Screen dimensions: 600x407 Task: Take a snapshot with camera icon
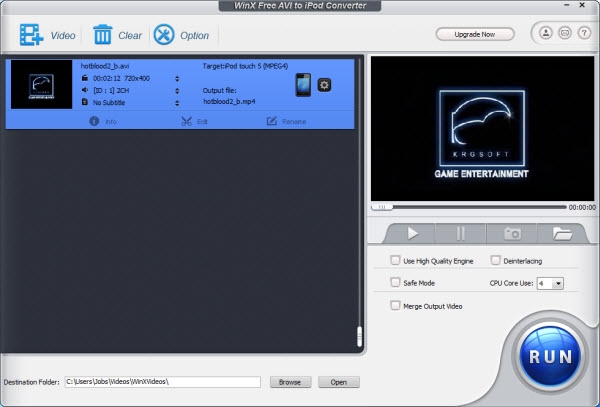click(x=512, y=233)
